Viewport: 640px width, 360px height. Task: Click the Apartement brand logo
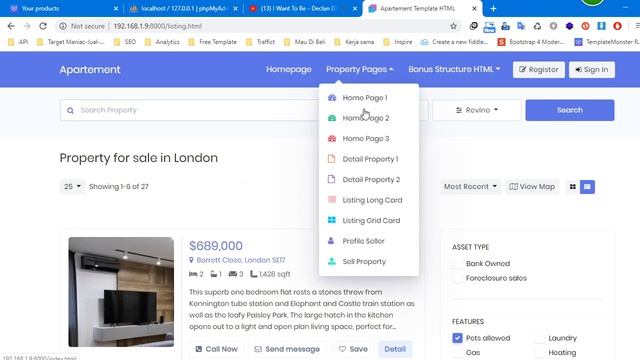click(x=90, y=69)
